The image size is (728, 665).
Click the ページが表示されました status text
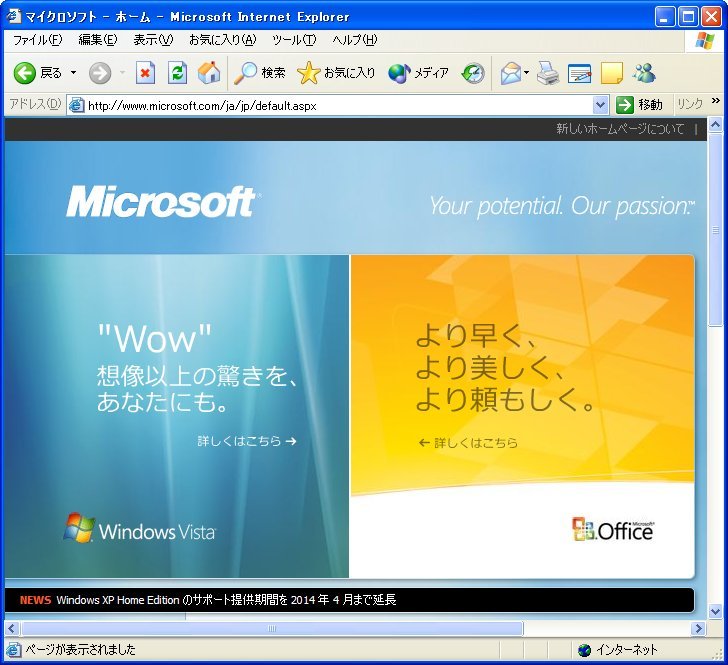coord(80,649)
